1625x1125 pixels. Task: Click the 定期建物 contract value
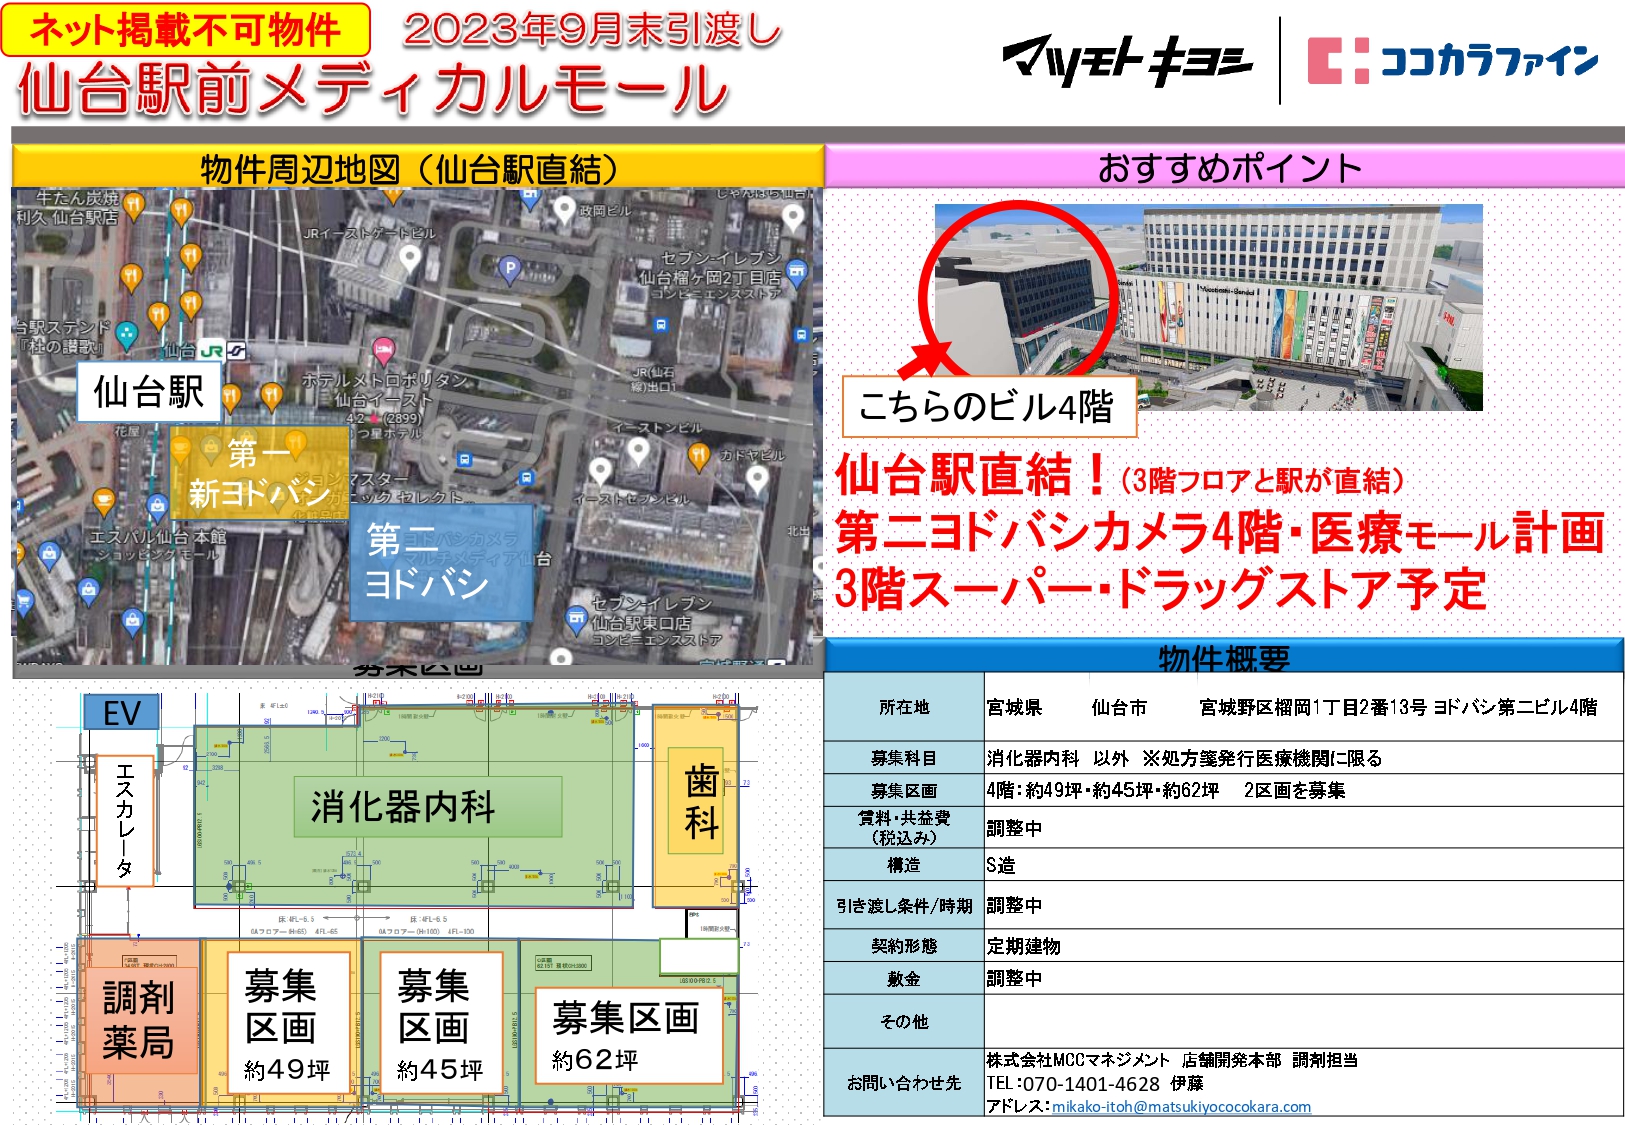(1024, 946)
